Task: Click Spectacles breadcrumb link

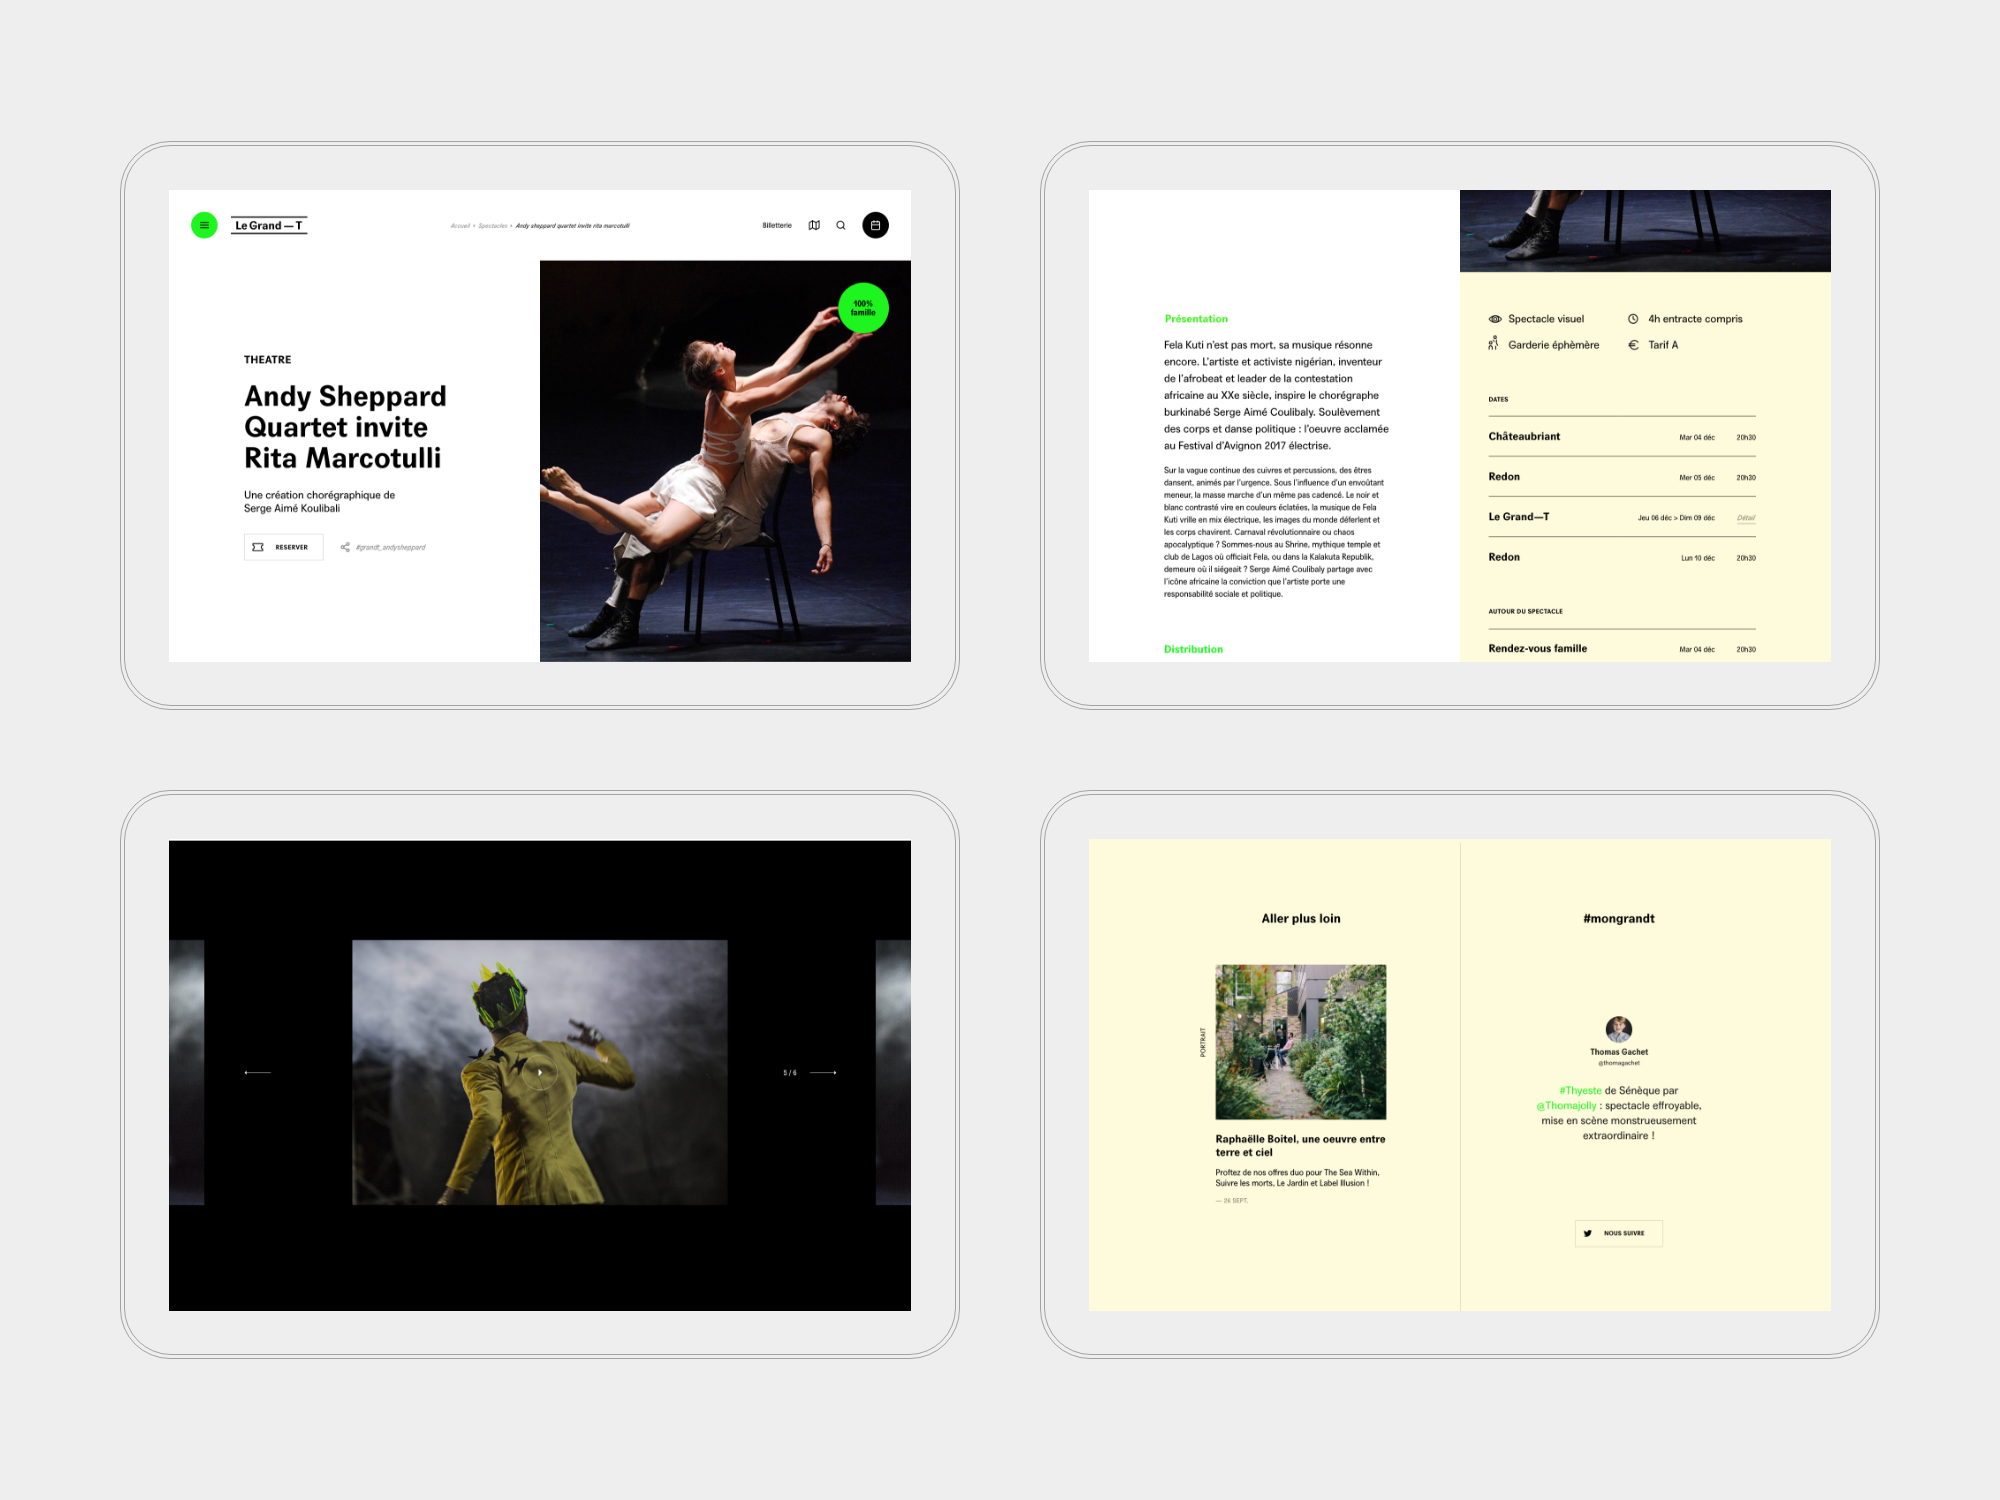Action: point(492,226)
